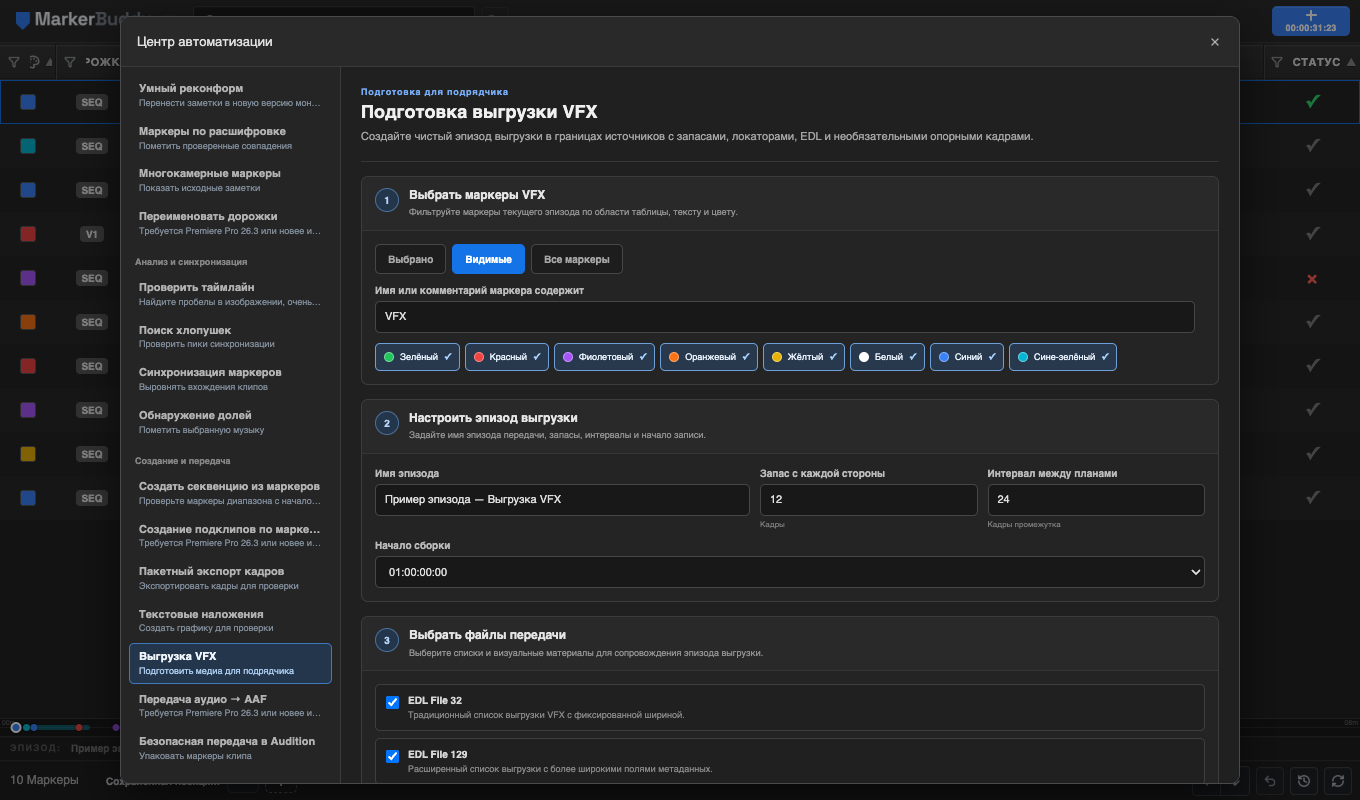Toggle the Белый color filter chip
1360x800 pixels.
tap(887, 357)
